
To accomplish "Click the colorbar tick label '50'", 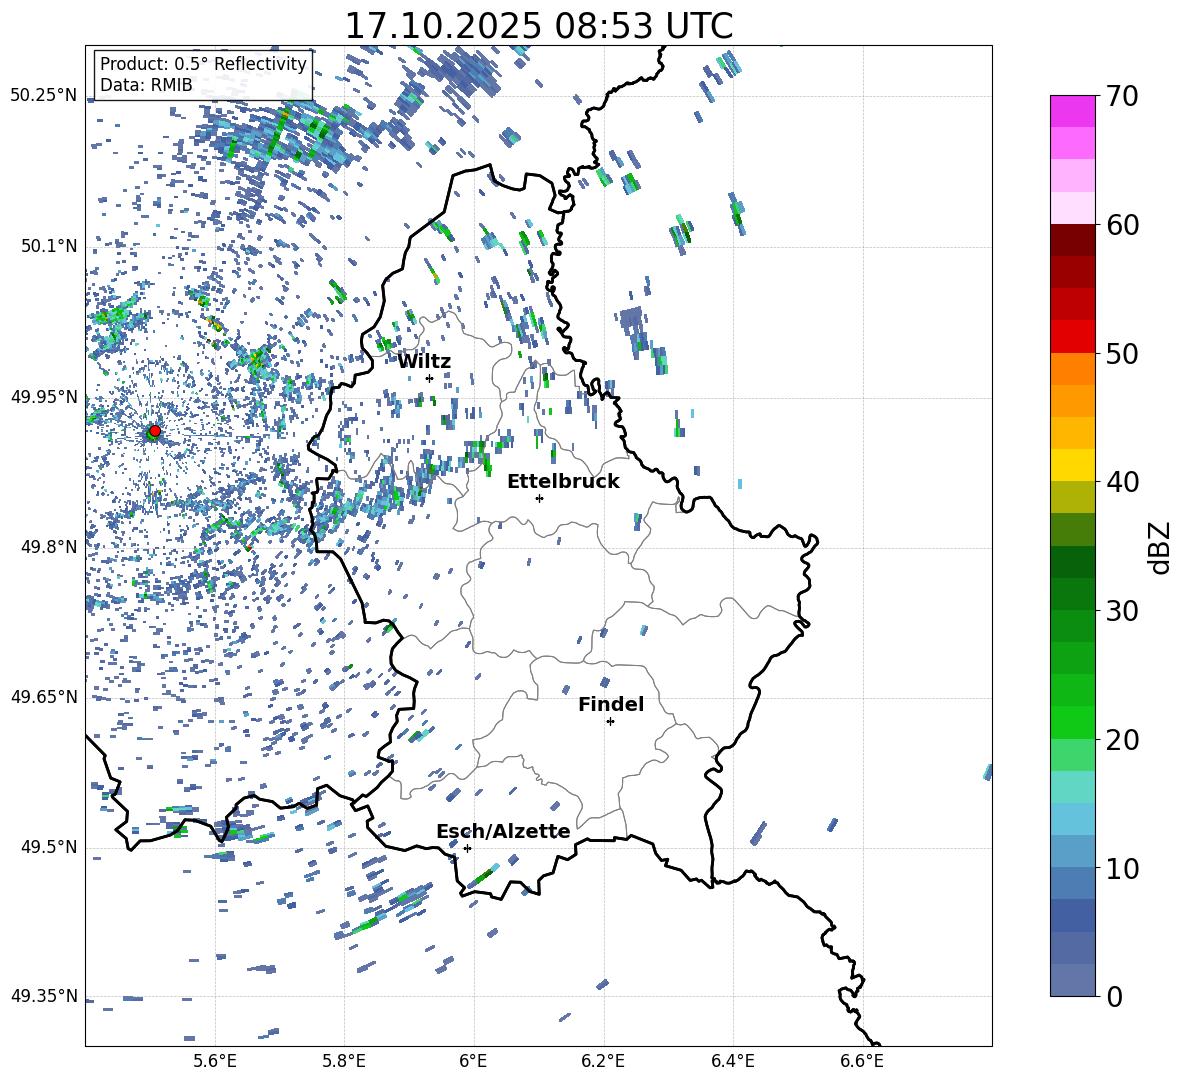I will click(x=1122, y=354).
